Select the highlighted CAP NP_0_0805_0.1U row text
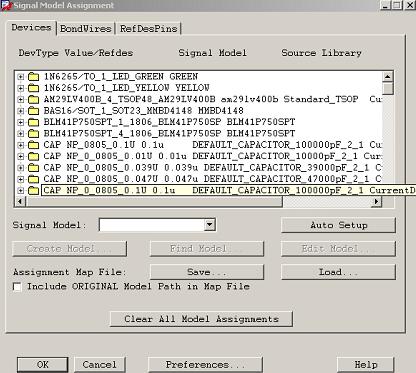This screenshot has height=373, width=416. [x=229, y=190]
